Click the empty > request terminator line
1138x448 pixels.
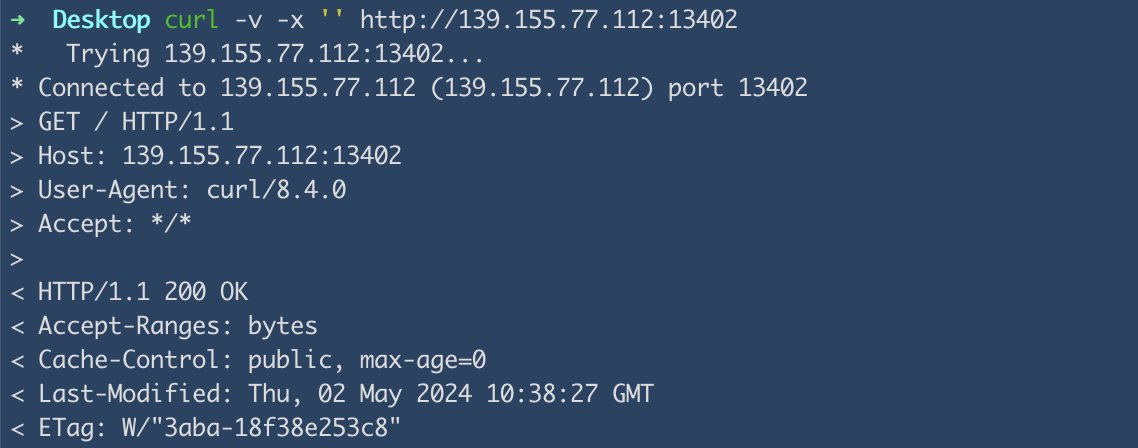16,259
